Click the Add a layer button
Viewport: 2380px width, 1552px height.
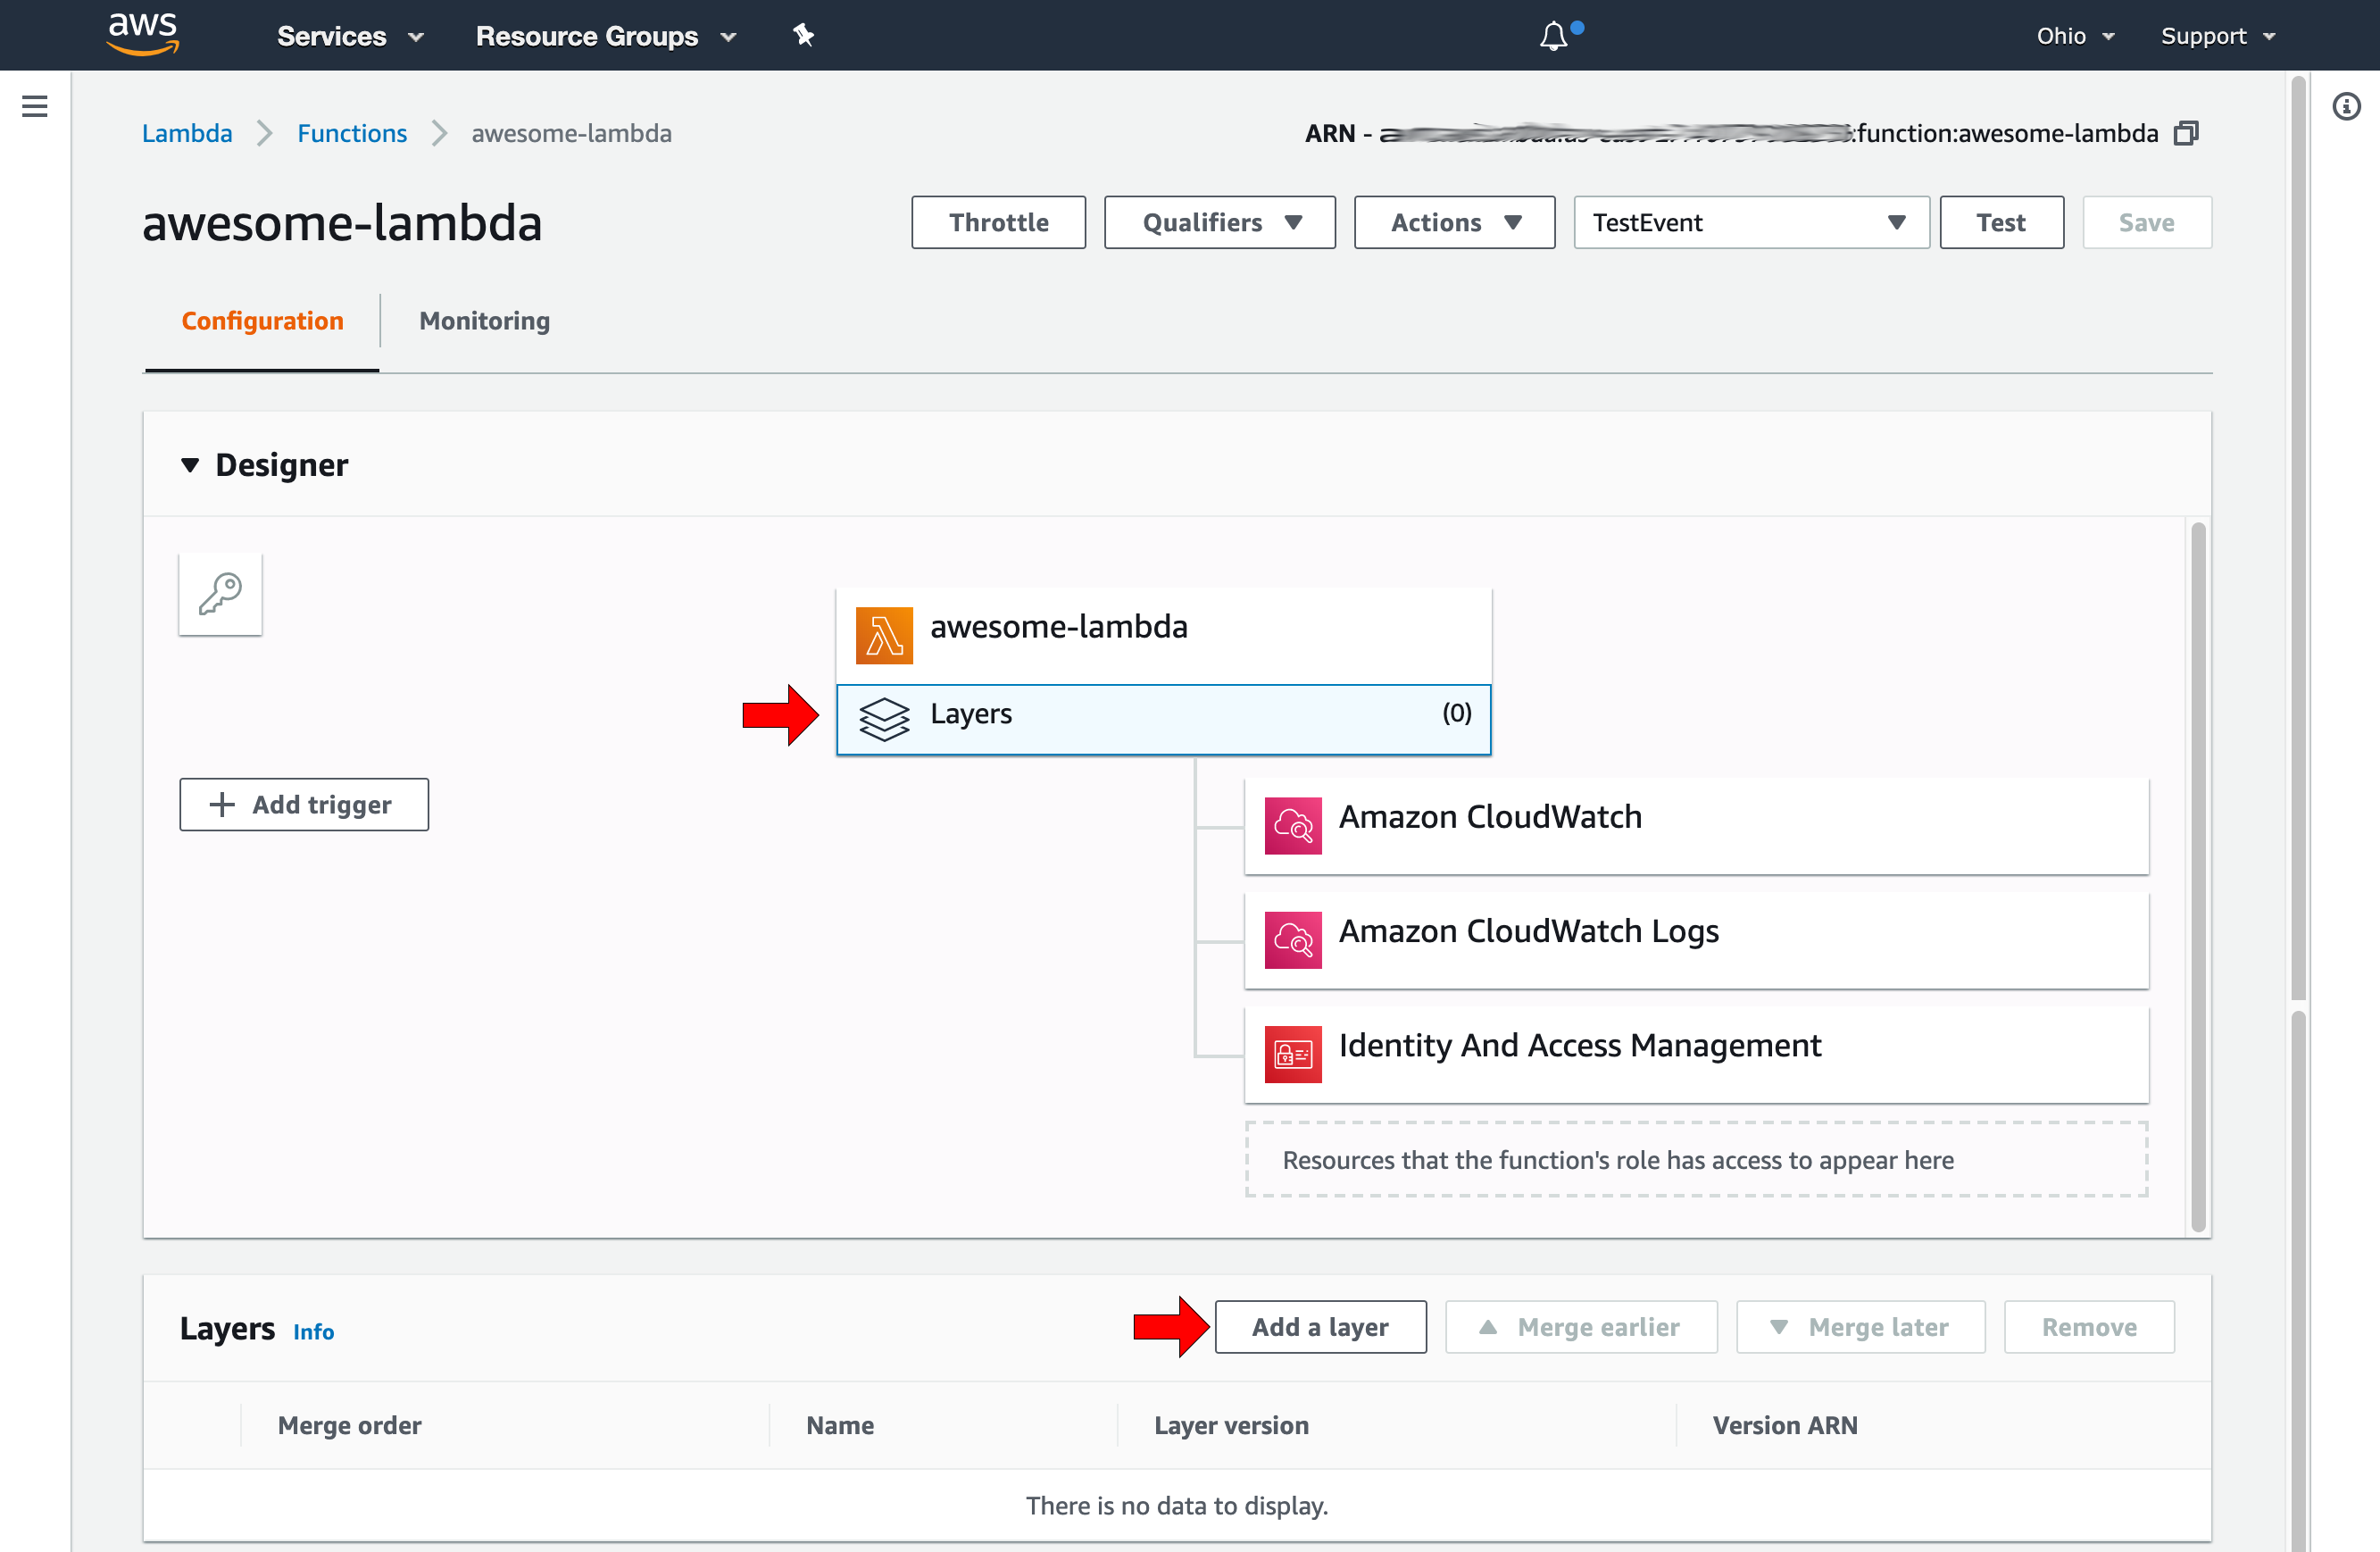[x=1319, y=1326]
